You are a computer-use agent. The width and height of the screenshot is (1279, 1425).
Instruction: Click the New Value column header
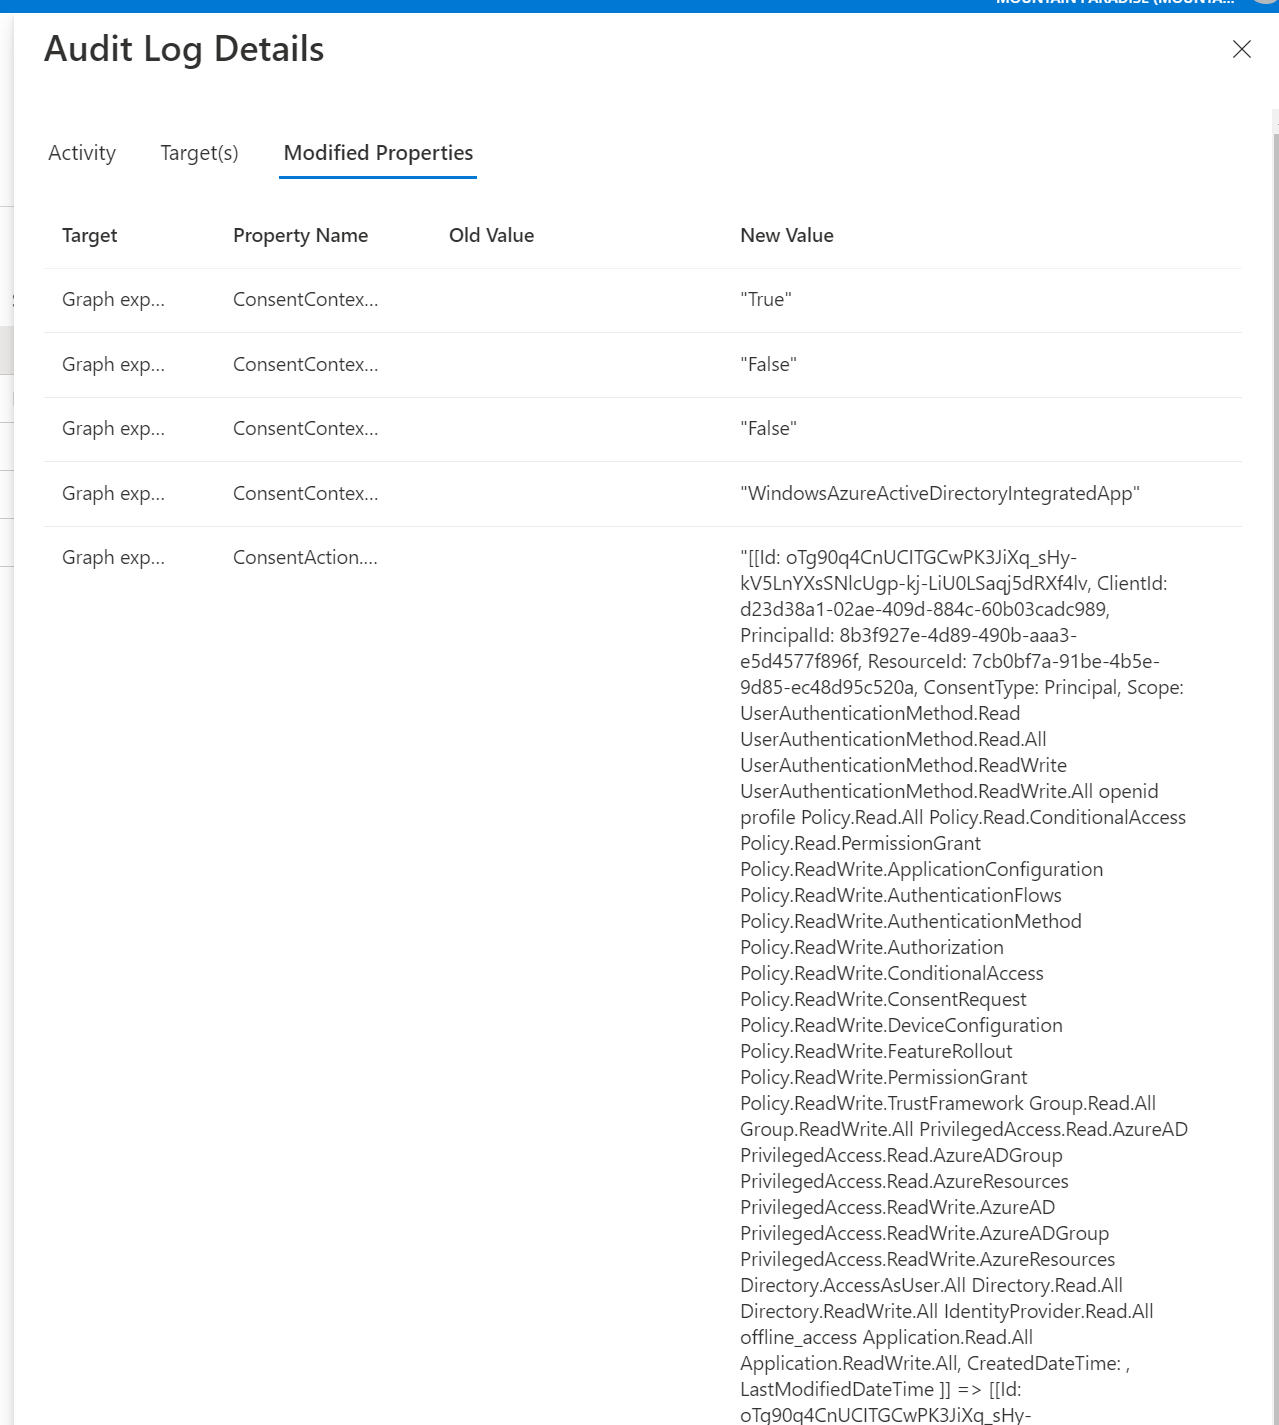(786, 235)
